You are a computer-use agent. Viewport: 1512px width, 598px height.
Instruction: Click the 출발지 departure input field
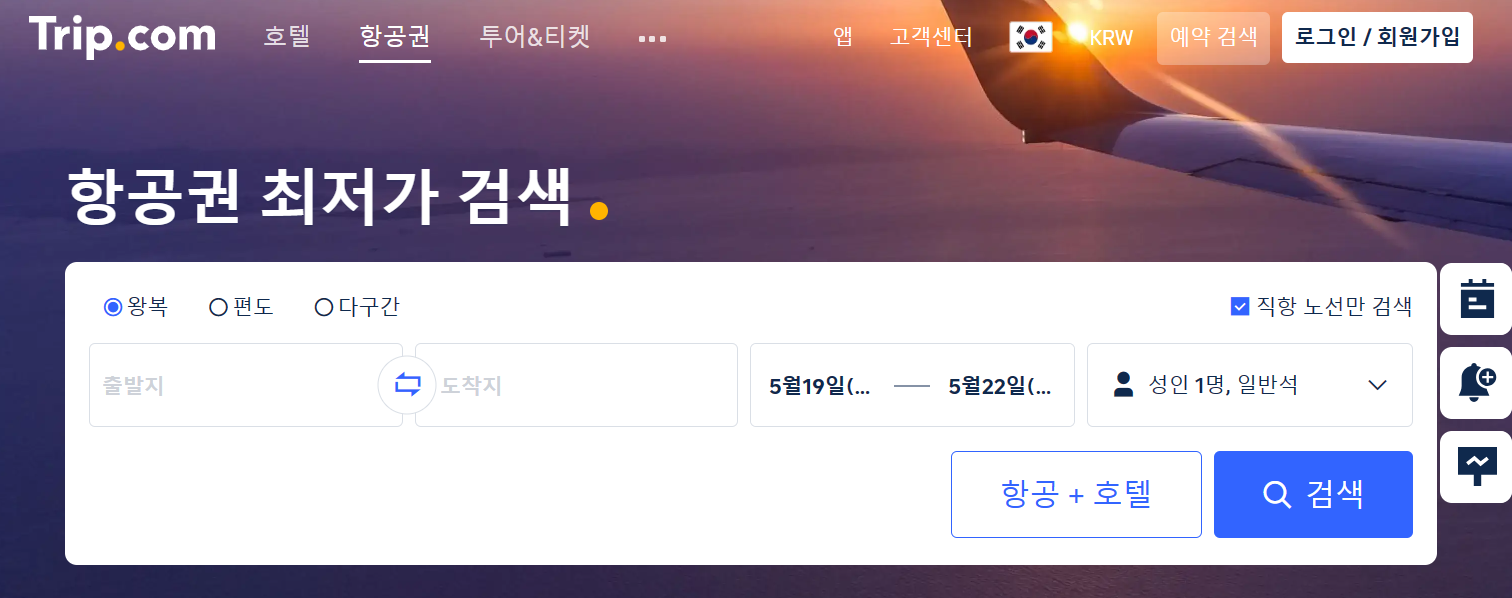(x=245, y=385)
